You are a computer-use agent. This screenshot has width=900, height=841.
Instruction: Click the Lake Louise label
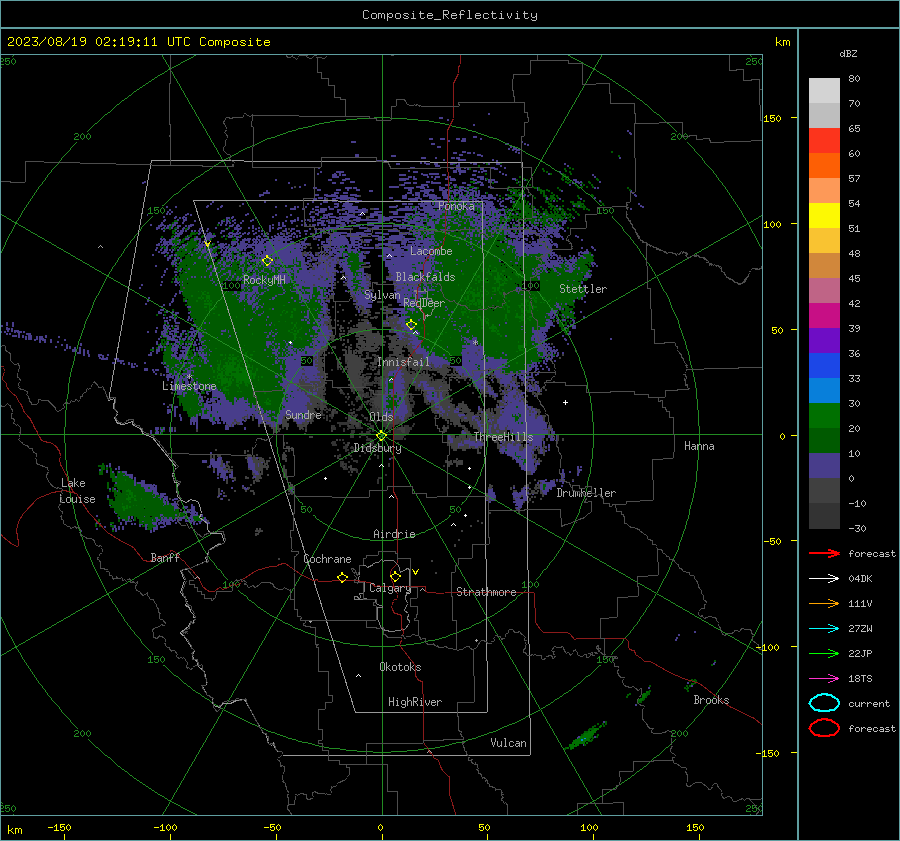tap(77, 491)
